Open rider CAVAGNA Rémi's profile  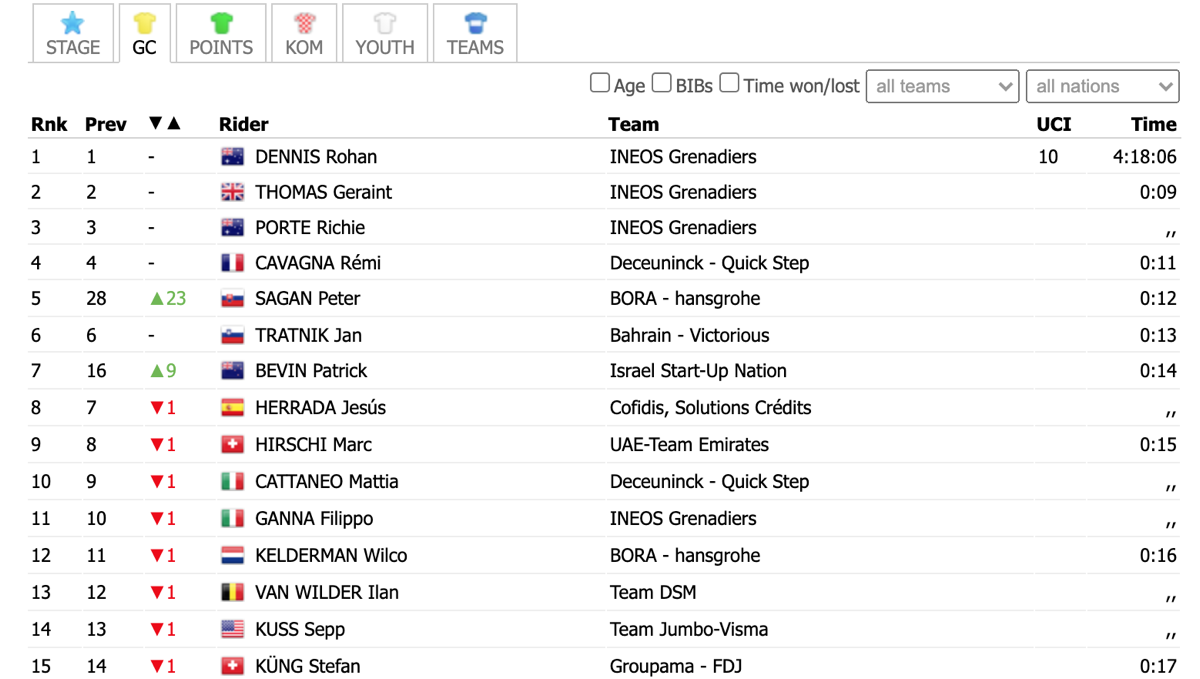click(318, 263)
